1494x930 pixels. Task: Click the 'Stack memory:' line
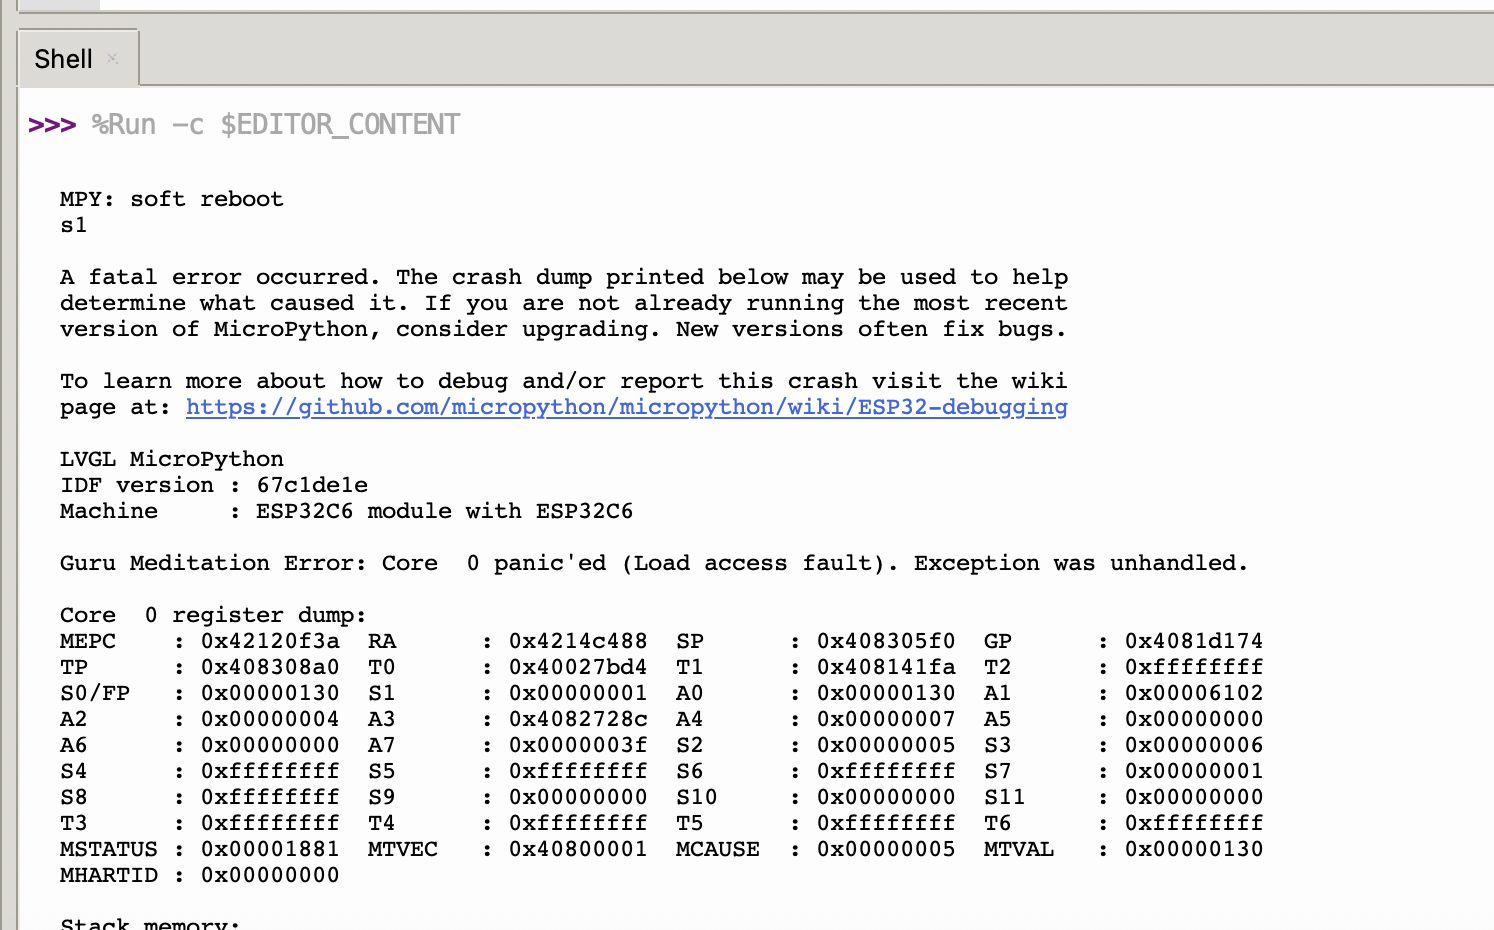pos(150,923)
